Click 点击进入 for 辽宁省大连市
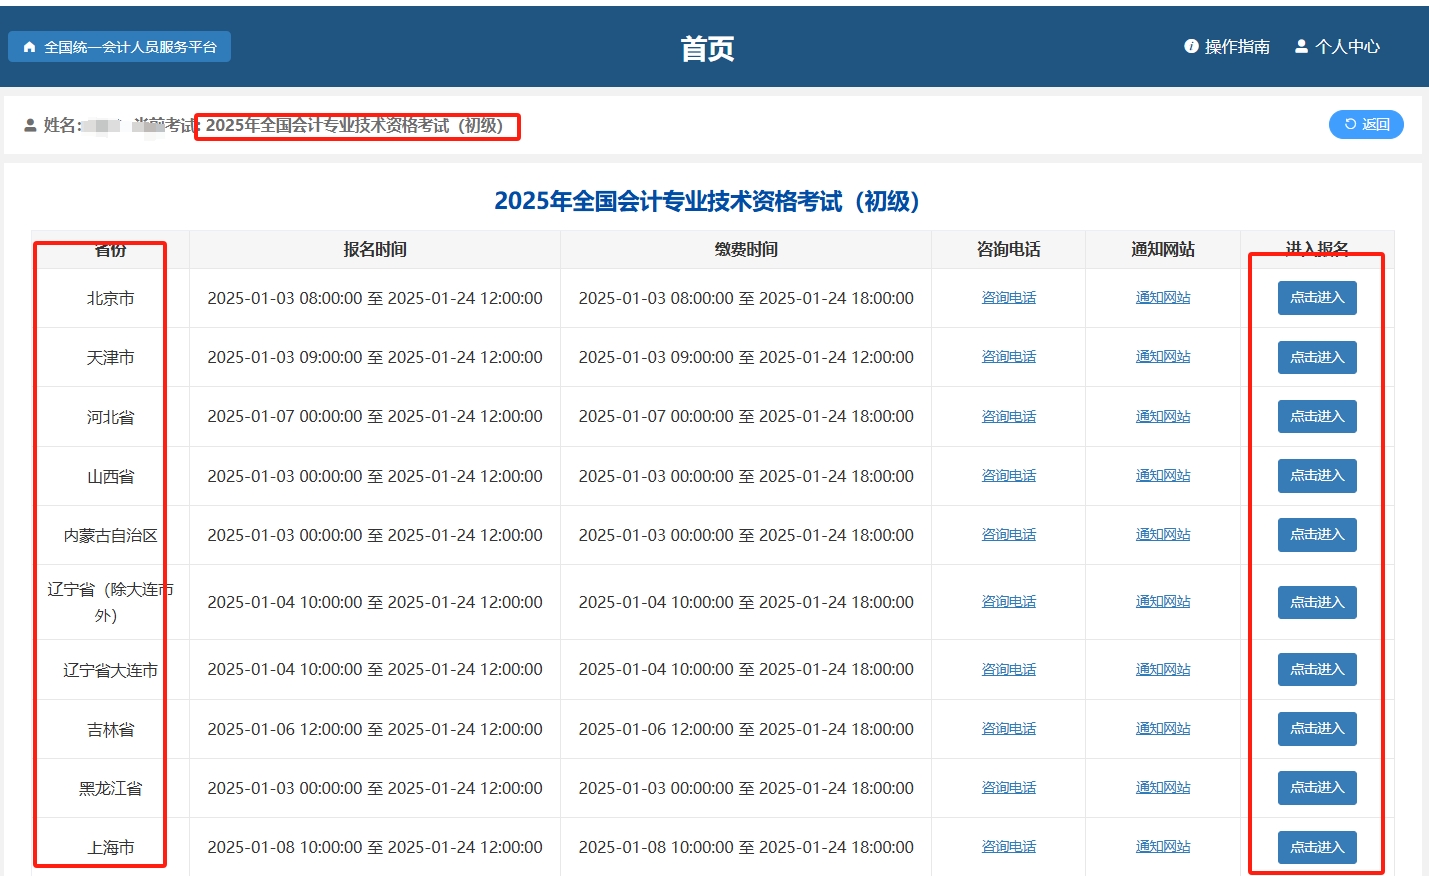Screen dimensions: 1429x876 point(1317,669)
